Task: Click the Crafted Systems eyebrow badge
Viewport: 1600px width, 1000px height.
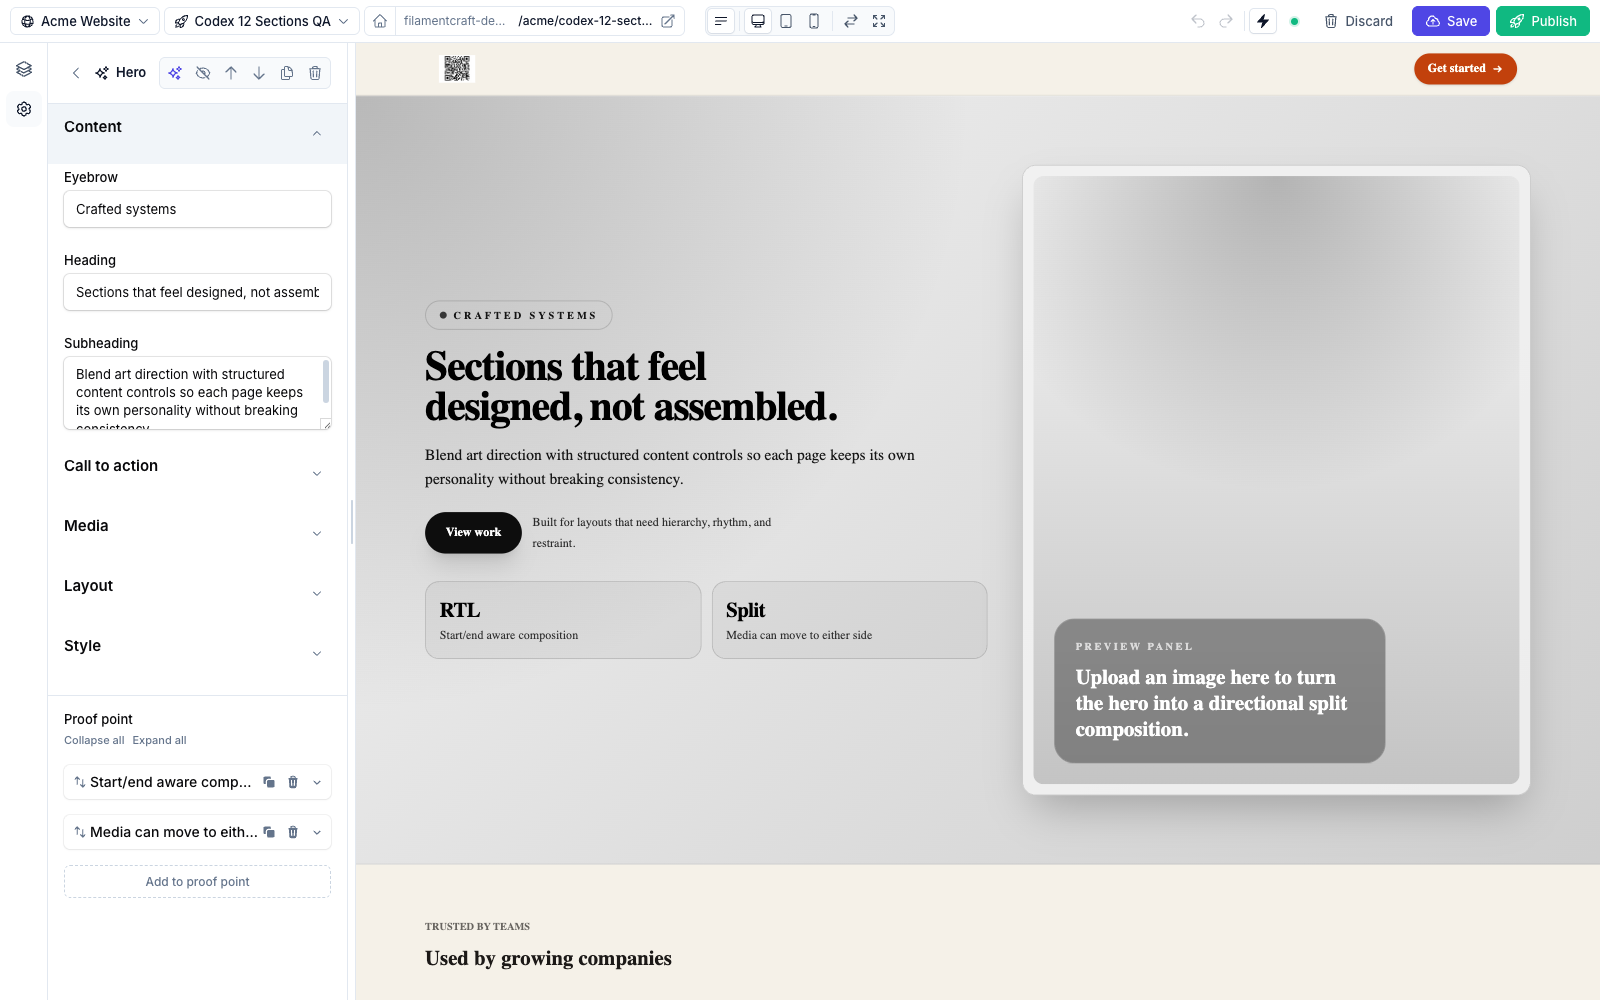Action: click(x=518, y=315)
